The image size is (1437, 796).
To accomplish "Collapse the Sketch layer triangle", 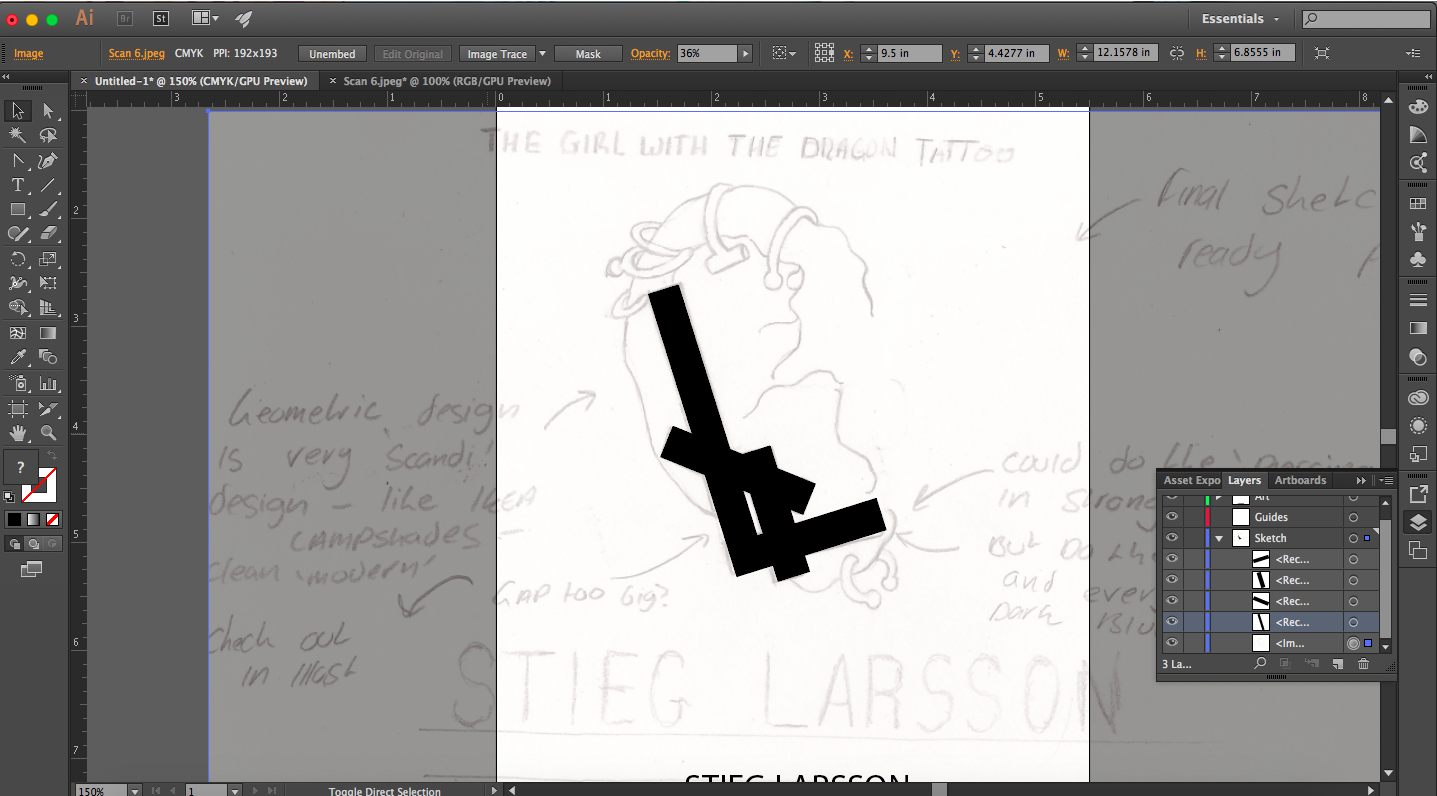I will (x=1219, y=538).
